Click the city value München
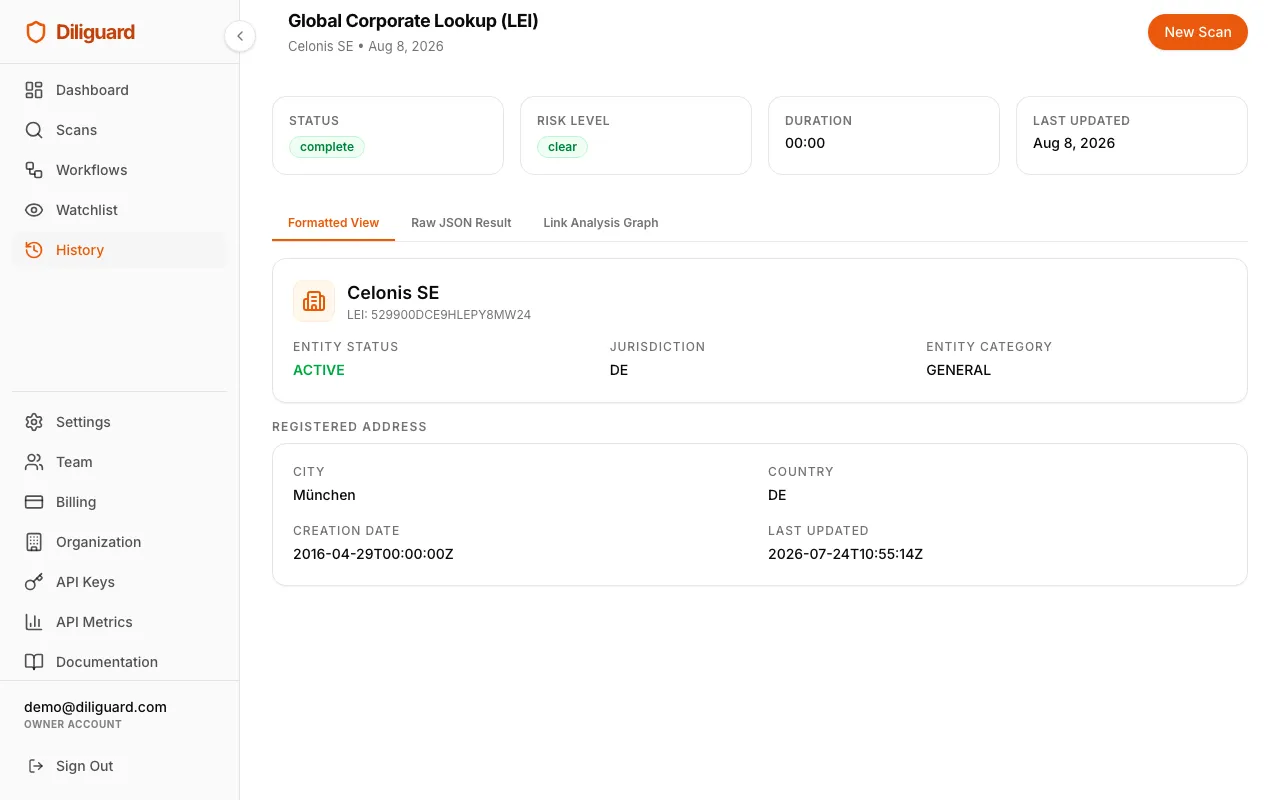Viewport: 1280px width, 800px height. [324, 495]
